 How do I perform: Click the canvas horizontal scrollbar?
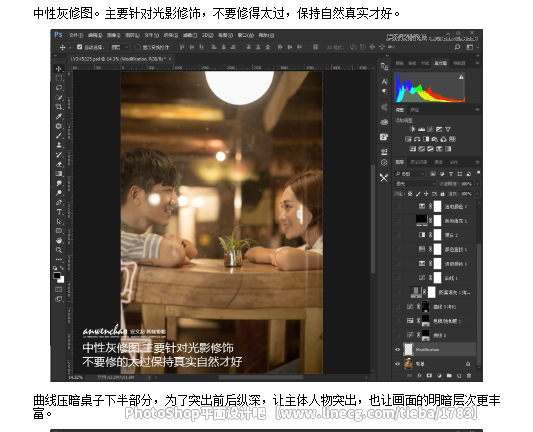click(x=261, y=377)
